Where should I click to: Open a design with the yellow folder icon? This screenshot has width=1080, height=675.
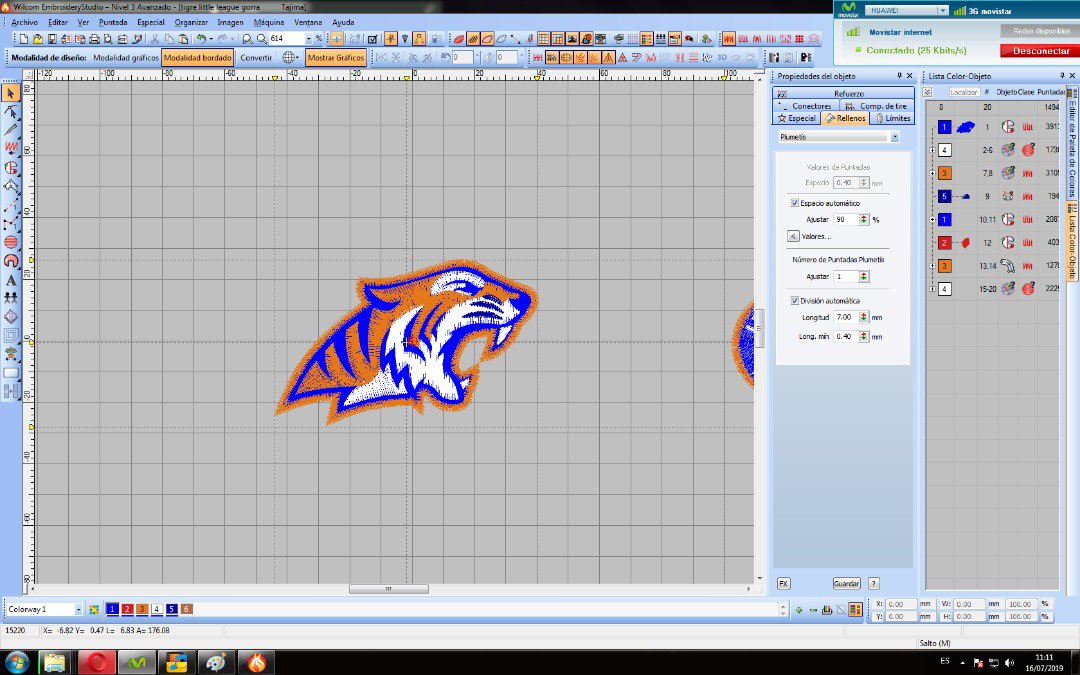tap(38, 39)
